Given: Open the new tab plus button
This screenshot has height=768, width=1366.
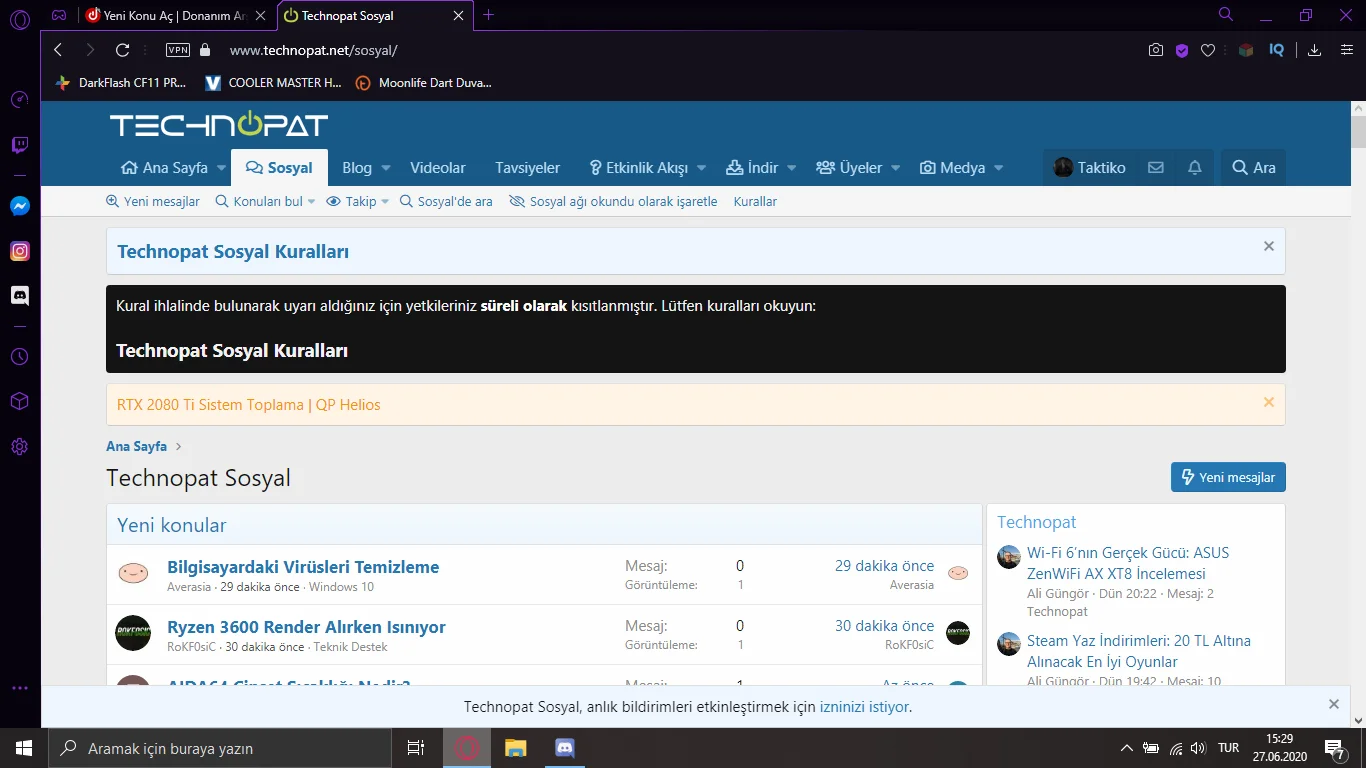Looking at the screenshot, I should point(488,15).
